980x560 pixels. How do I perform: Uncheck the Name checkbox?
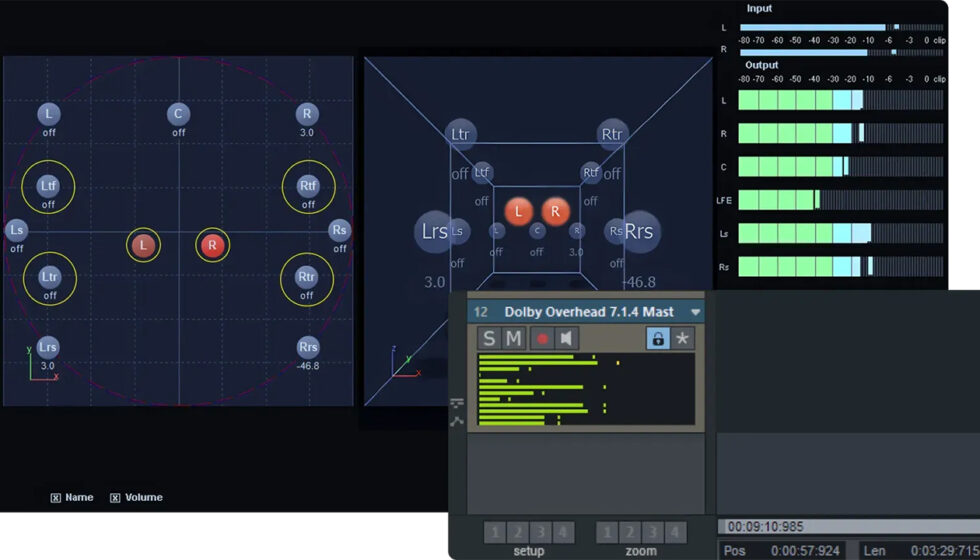pos(56,498)
